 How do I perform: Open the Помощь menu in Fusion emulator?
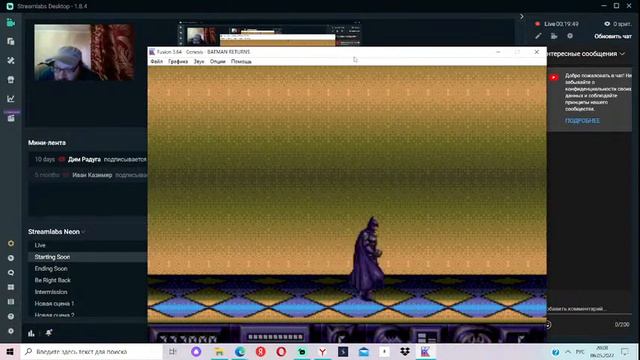[x=241, y=62]
